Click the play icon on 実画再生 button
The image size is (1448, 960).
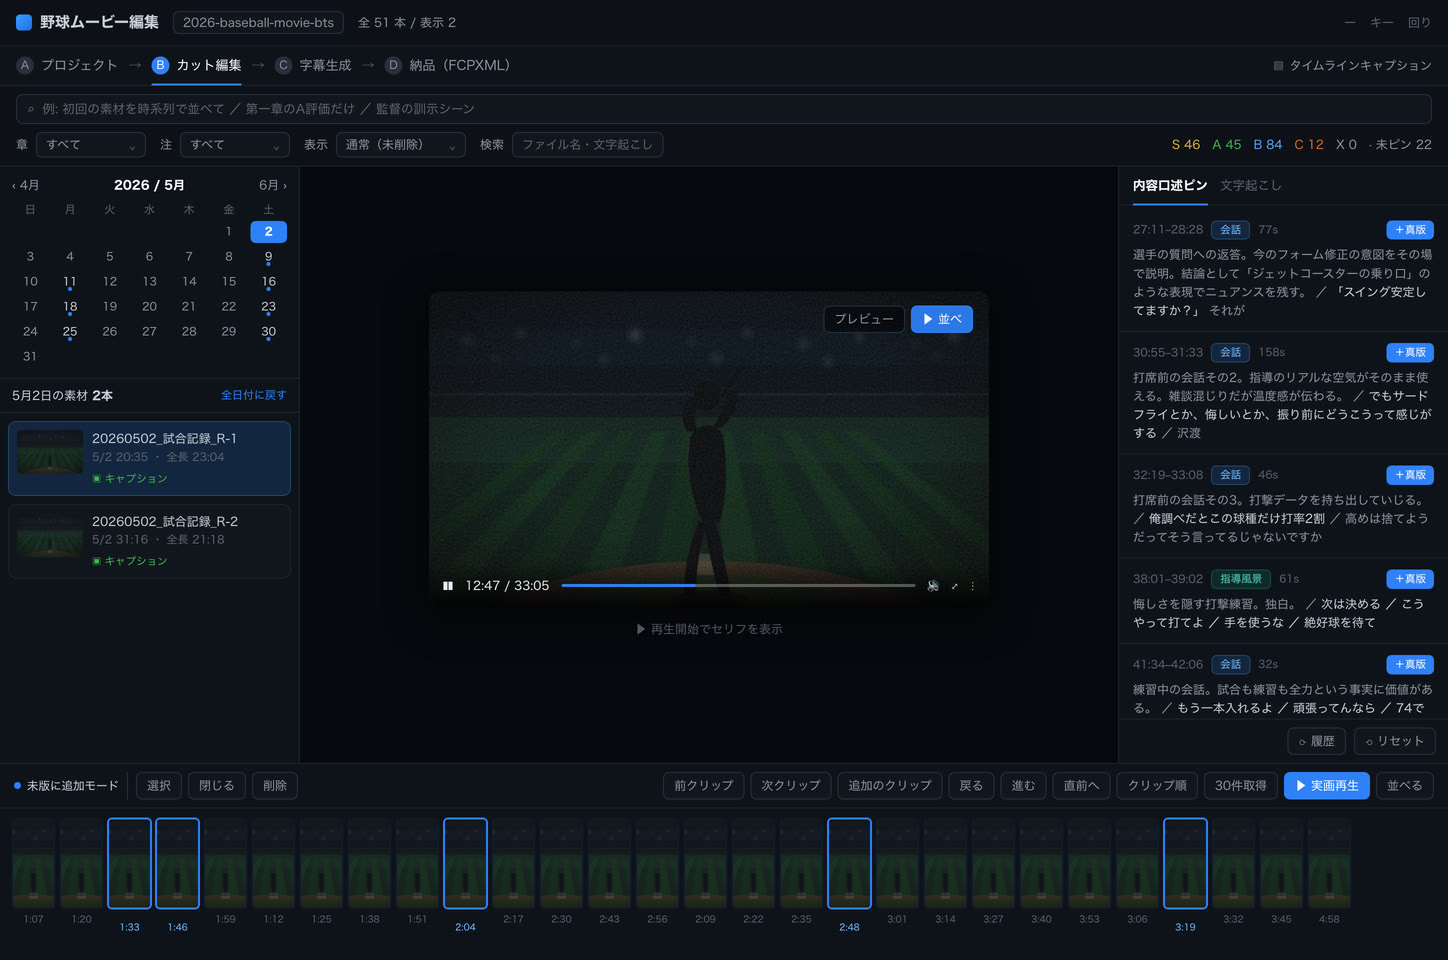[x=1301, y=786]
